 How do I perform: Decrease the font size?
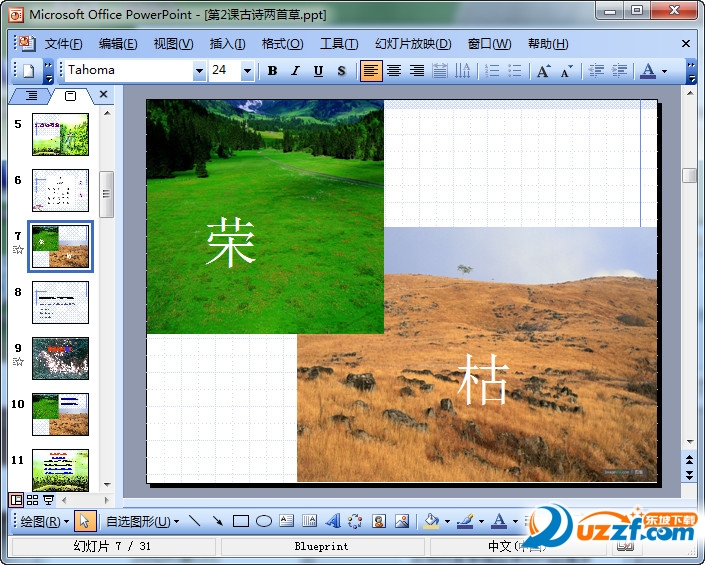[x=567, y=71]
